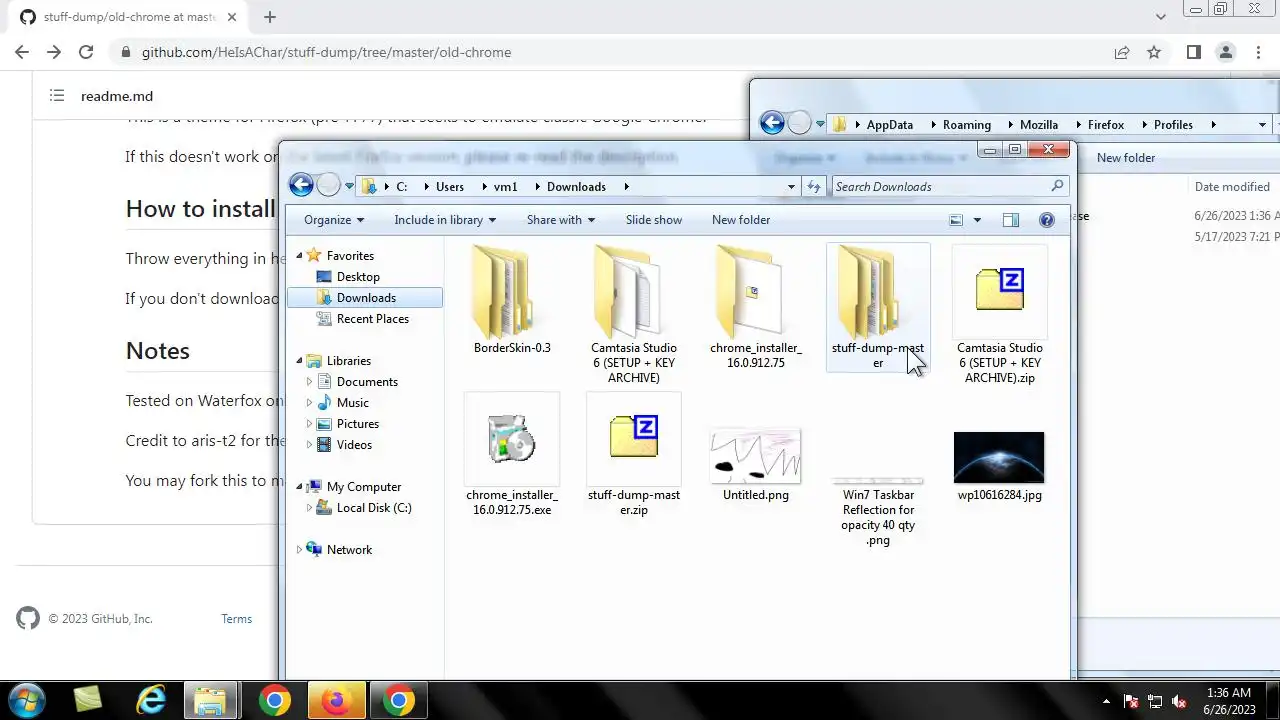This screenshot has width=1280, height=720.
Task: Bookmark this page with star icon
Action: [x=1154, y=52]
